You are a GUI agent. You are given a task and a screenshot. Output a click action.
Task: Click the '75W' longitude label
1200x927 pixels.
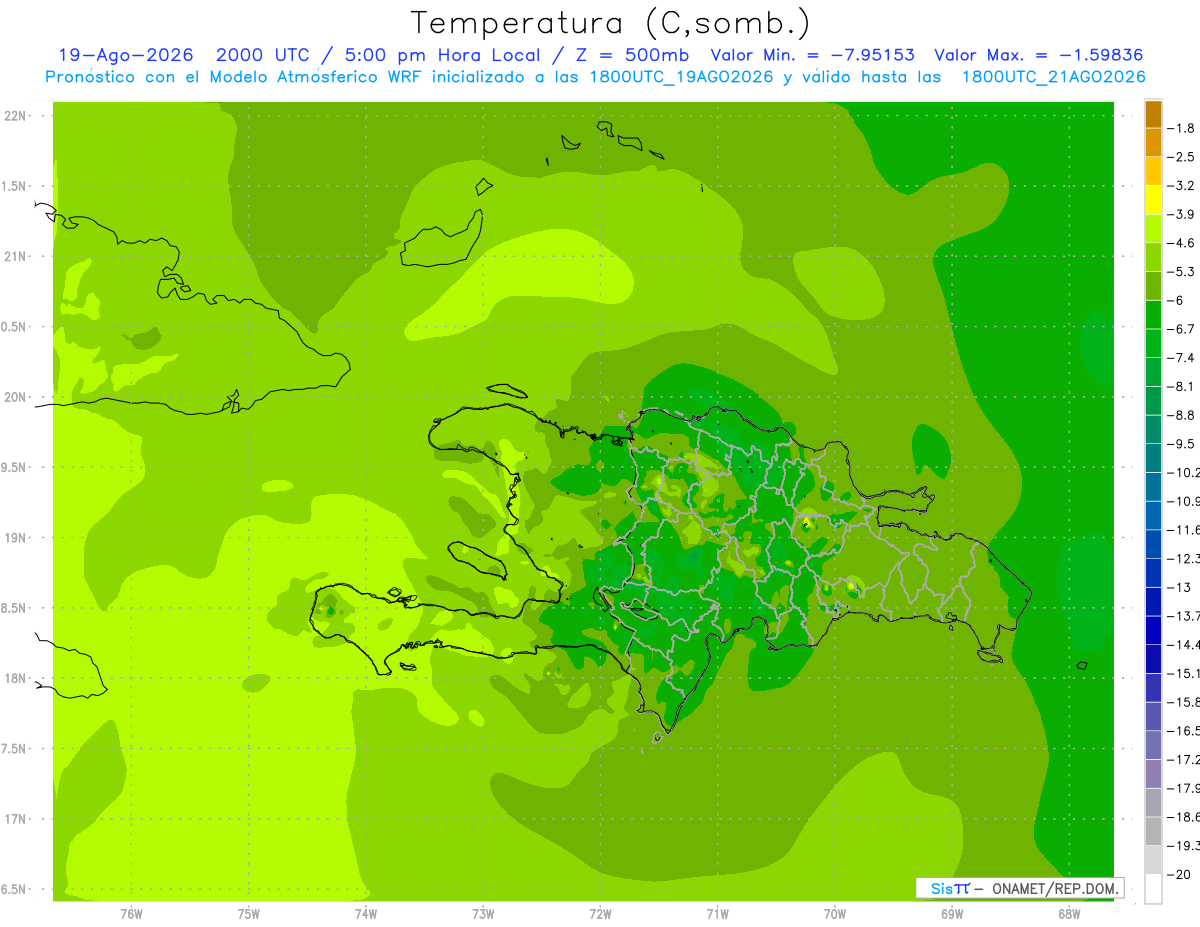[248, 913]
